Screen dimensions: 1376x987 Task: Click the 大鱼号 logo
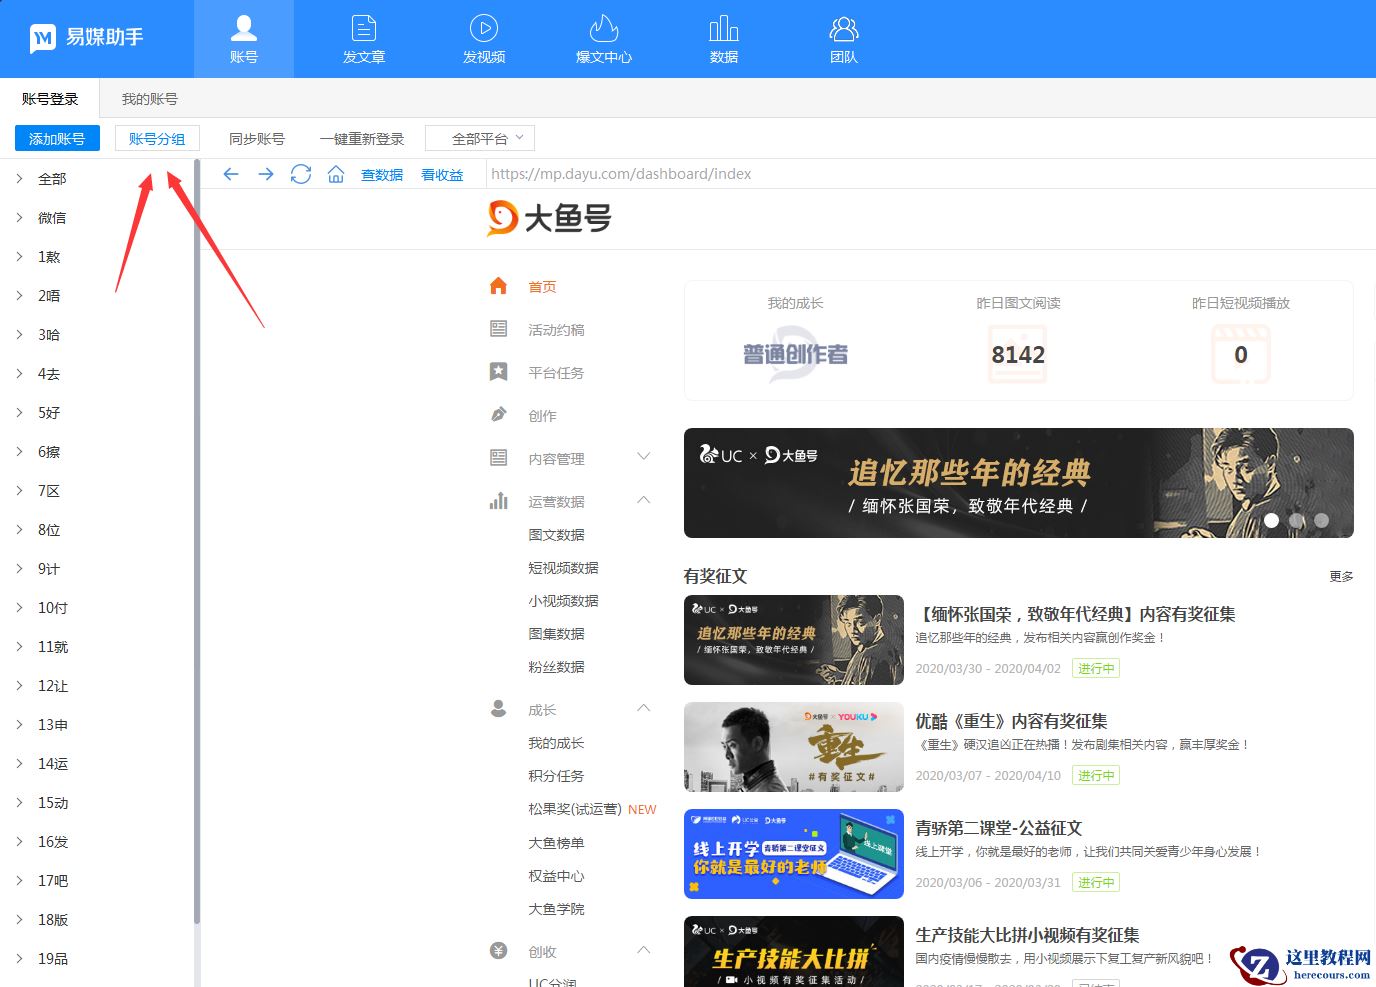tap(549, 218)
